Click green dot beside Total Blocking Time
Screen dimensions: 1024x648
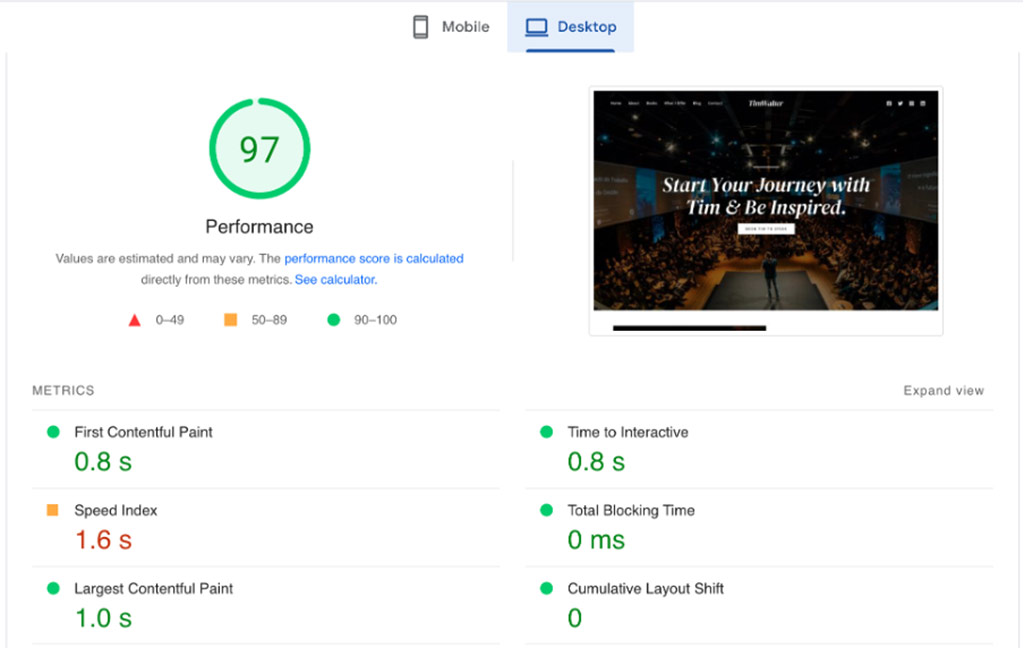point(546,510)
